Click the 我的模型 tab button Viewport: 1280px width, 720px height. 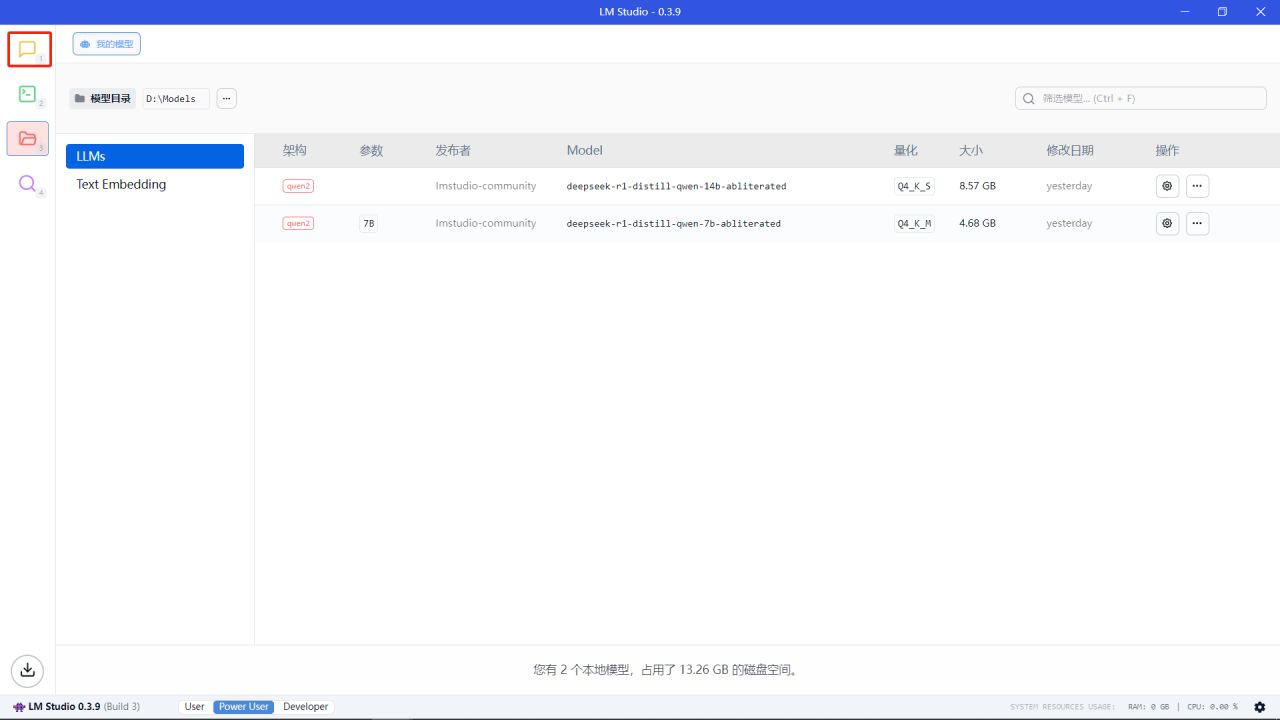point(106,44)
